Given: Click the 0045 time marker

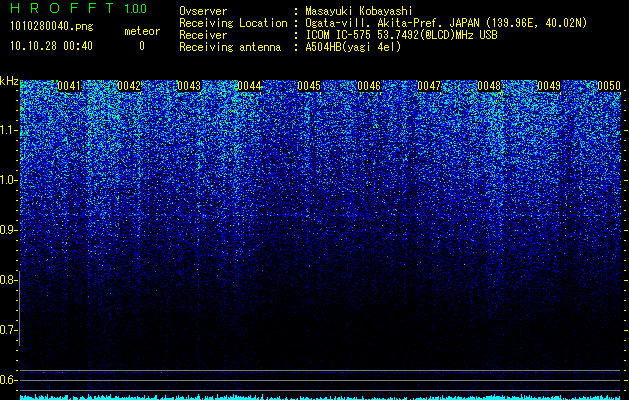Looking at the screenshot, I should coord(309,86).
